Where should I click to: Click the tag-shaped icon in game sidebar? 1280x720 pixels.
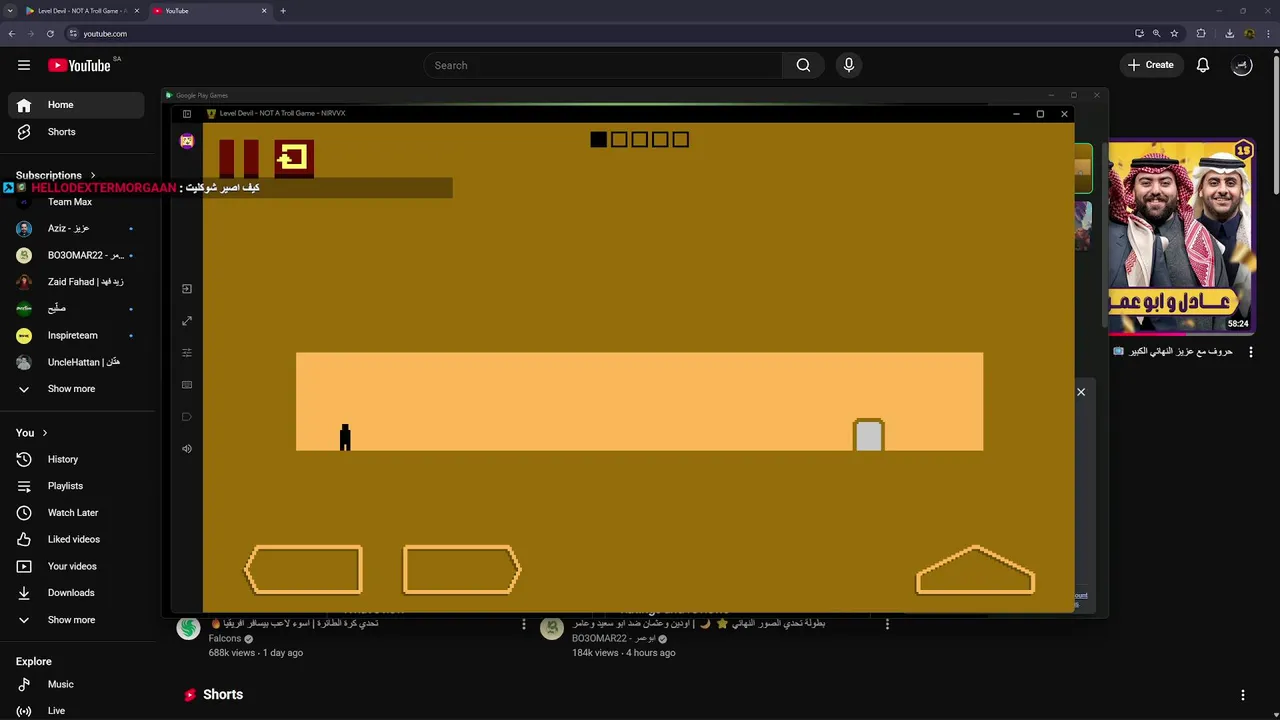pyautogui.click(x=187, y=417)
